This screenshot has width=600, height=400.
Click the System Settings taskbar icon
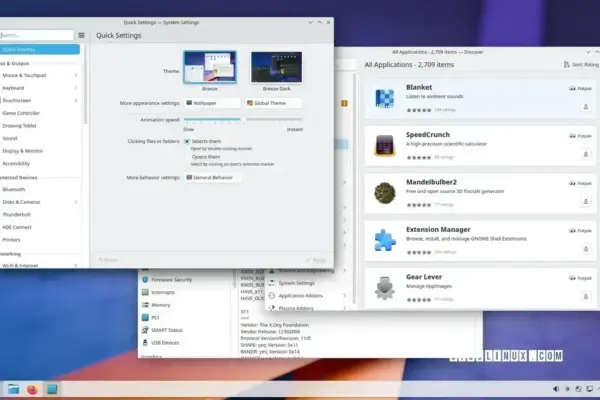(52, 389)
